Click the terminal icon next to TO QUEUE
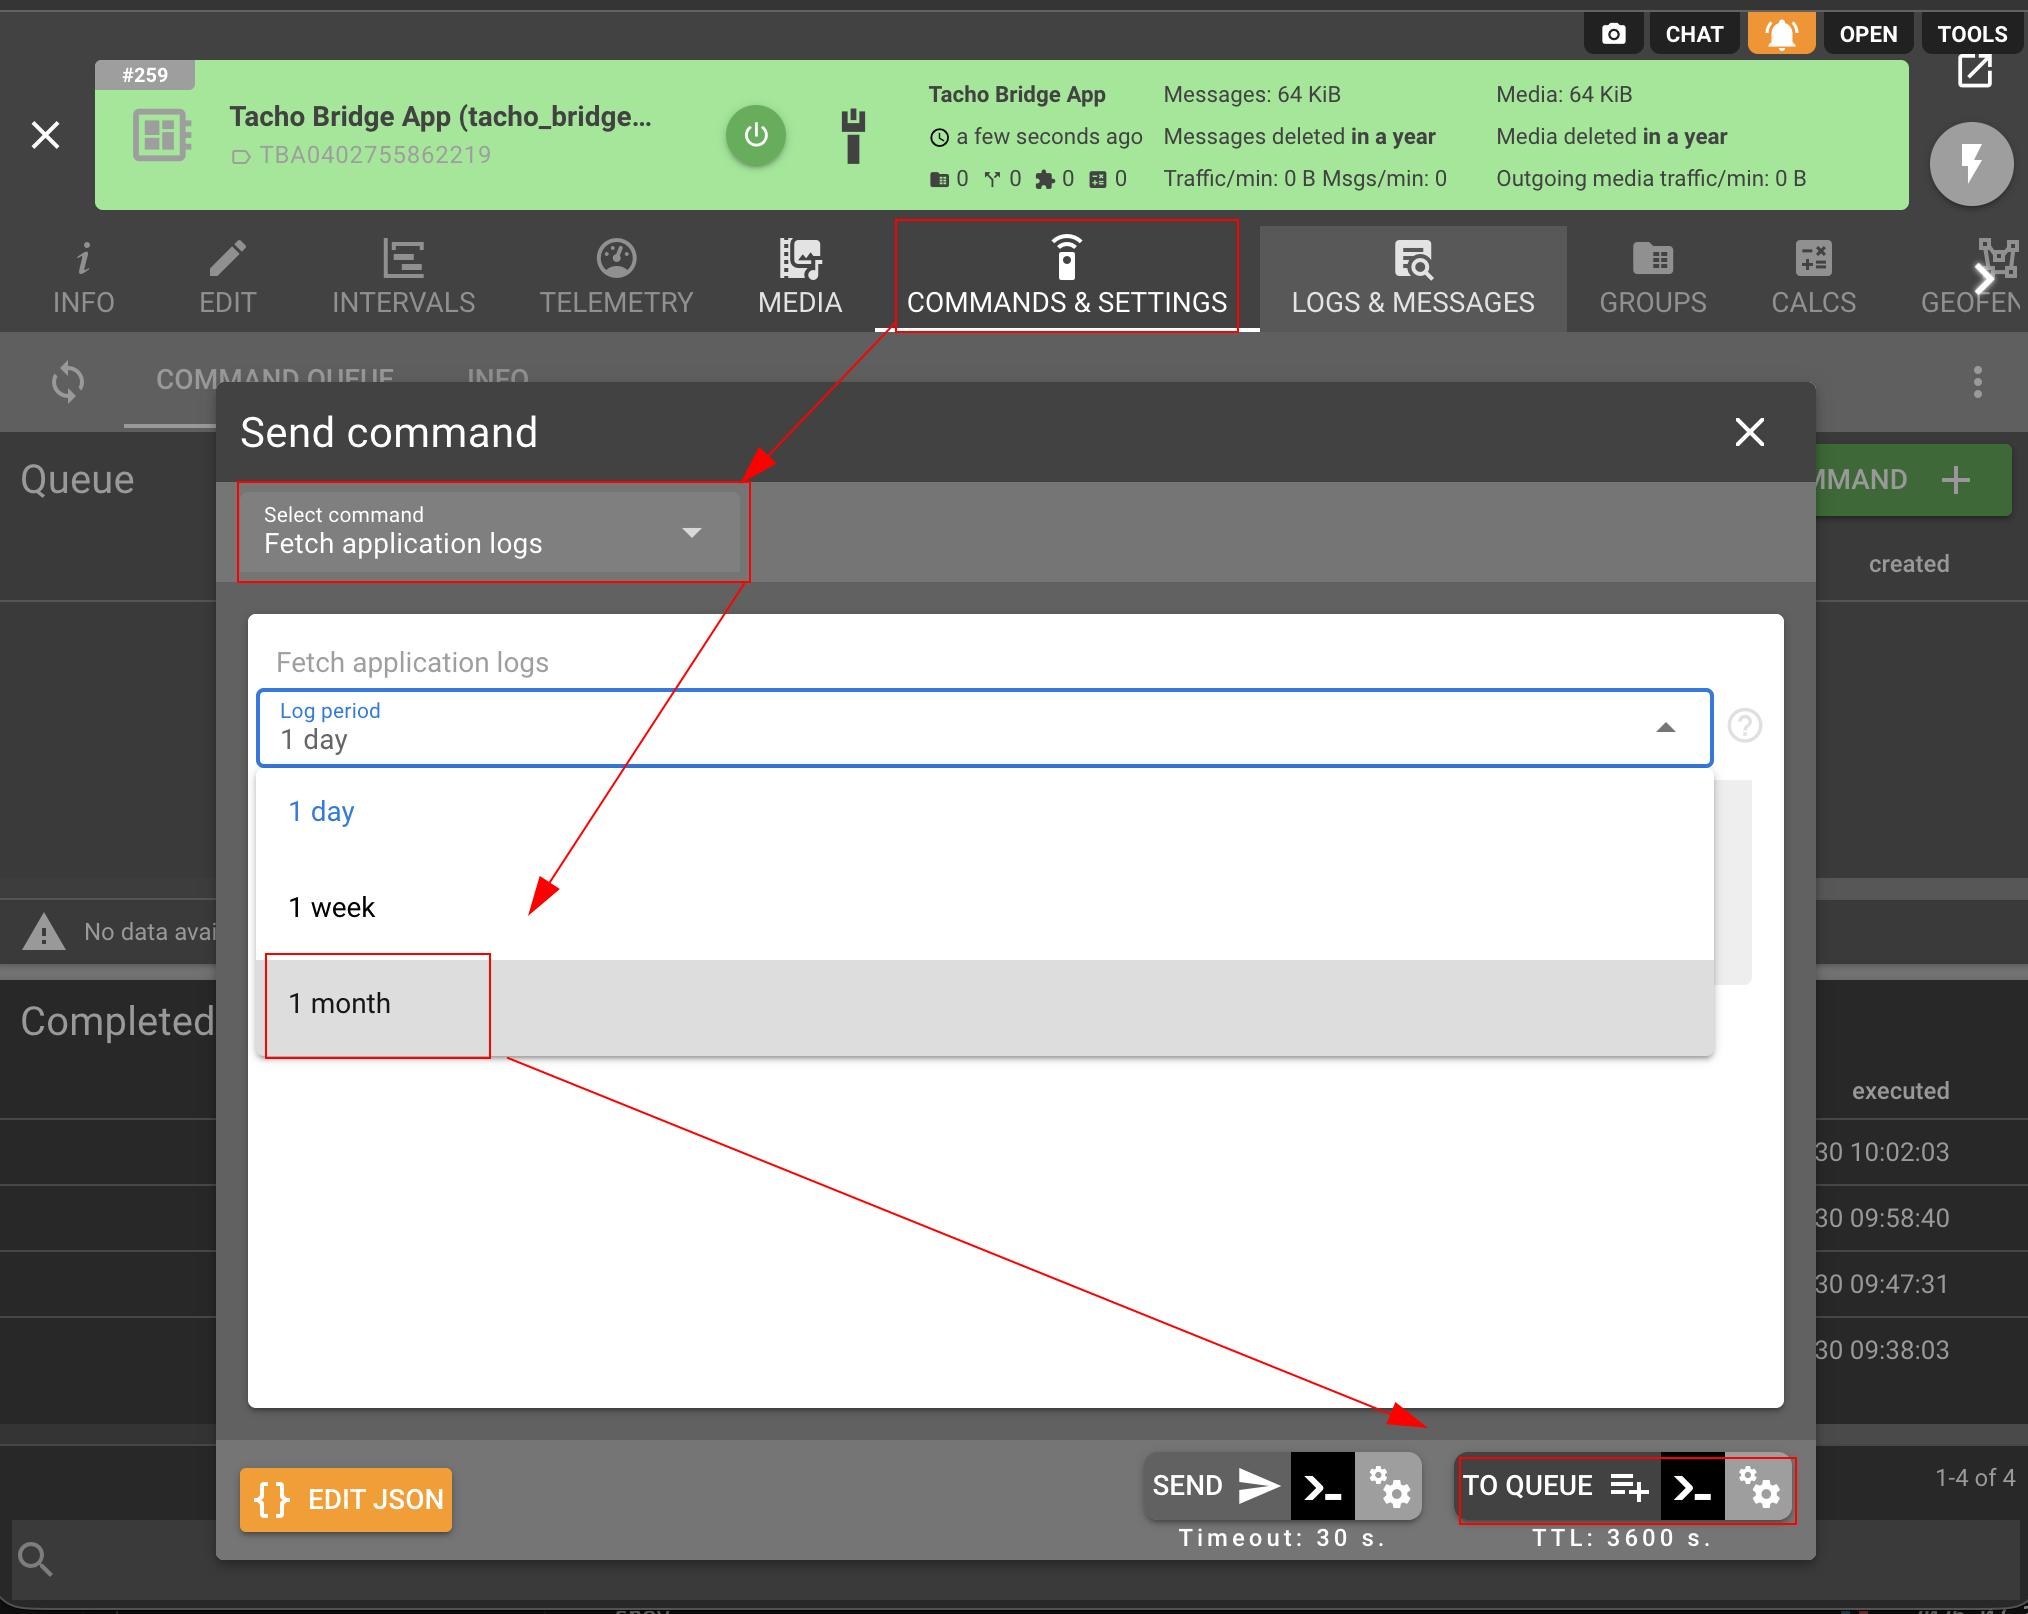 point(1692,1486)
